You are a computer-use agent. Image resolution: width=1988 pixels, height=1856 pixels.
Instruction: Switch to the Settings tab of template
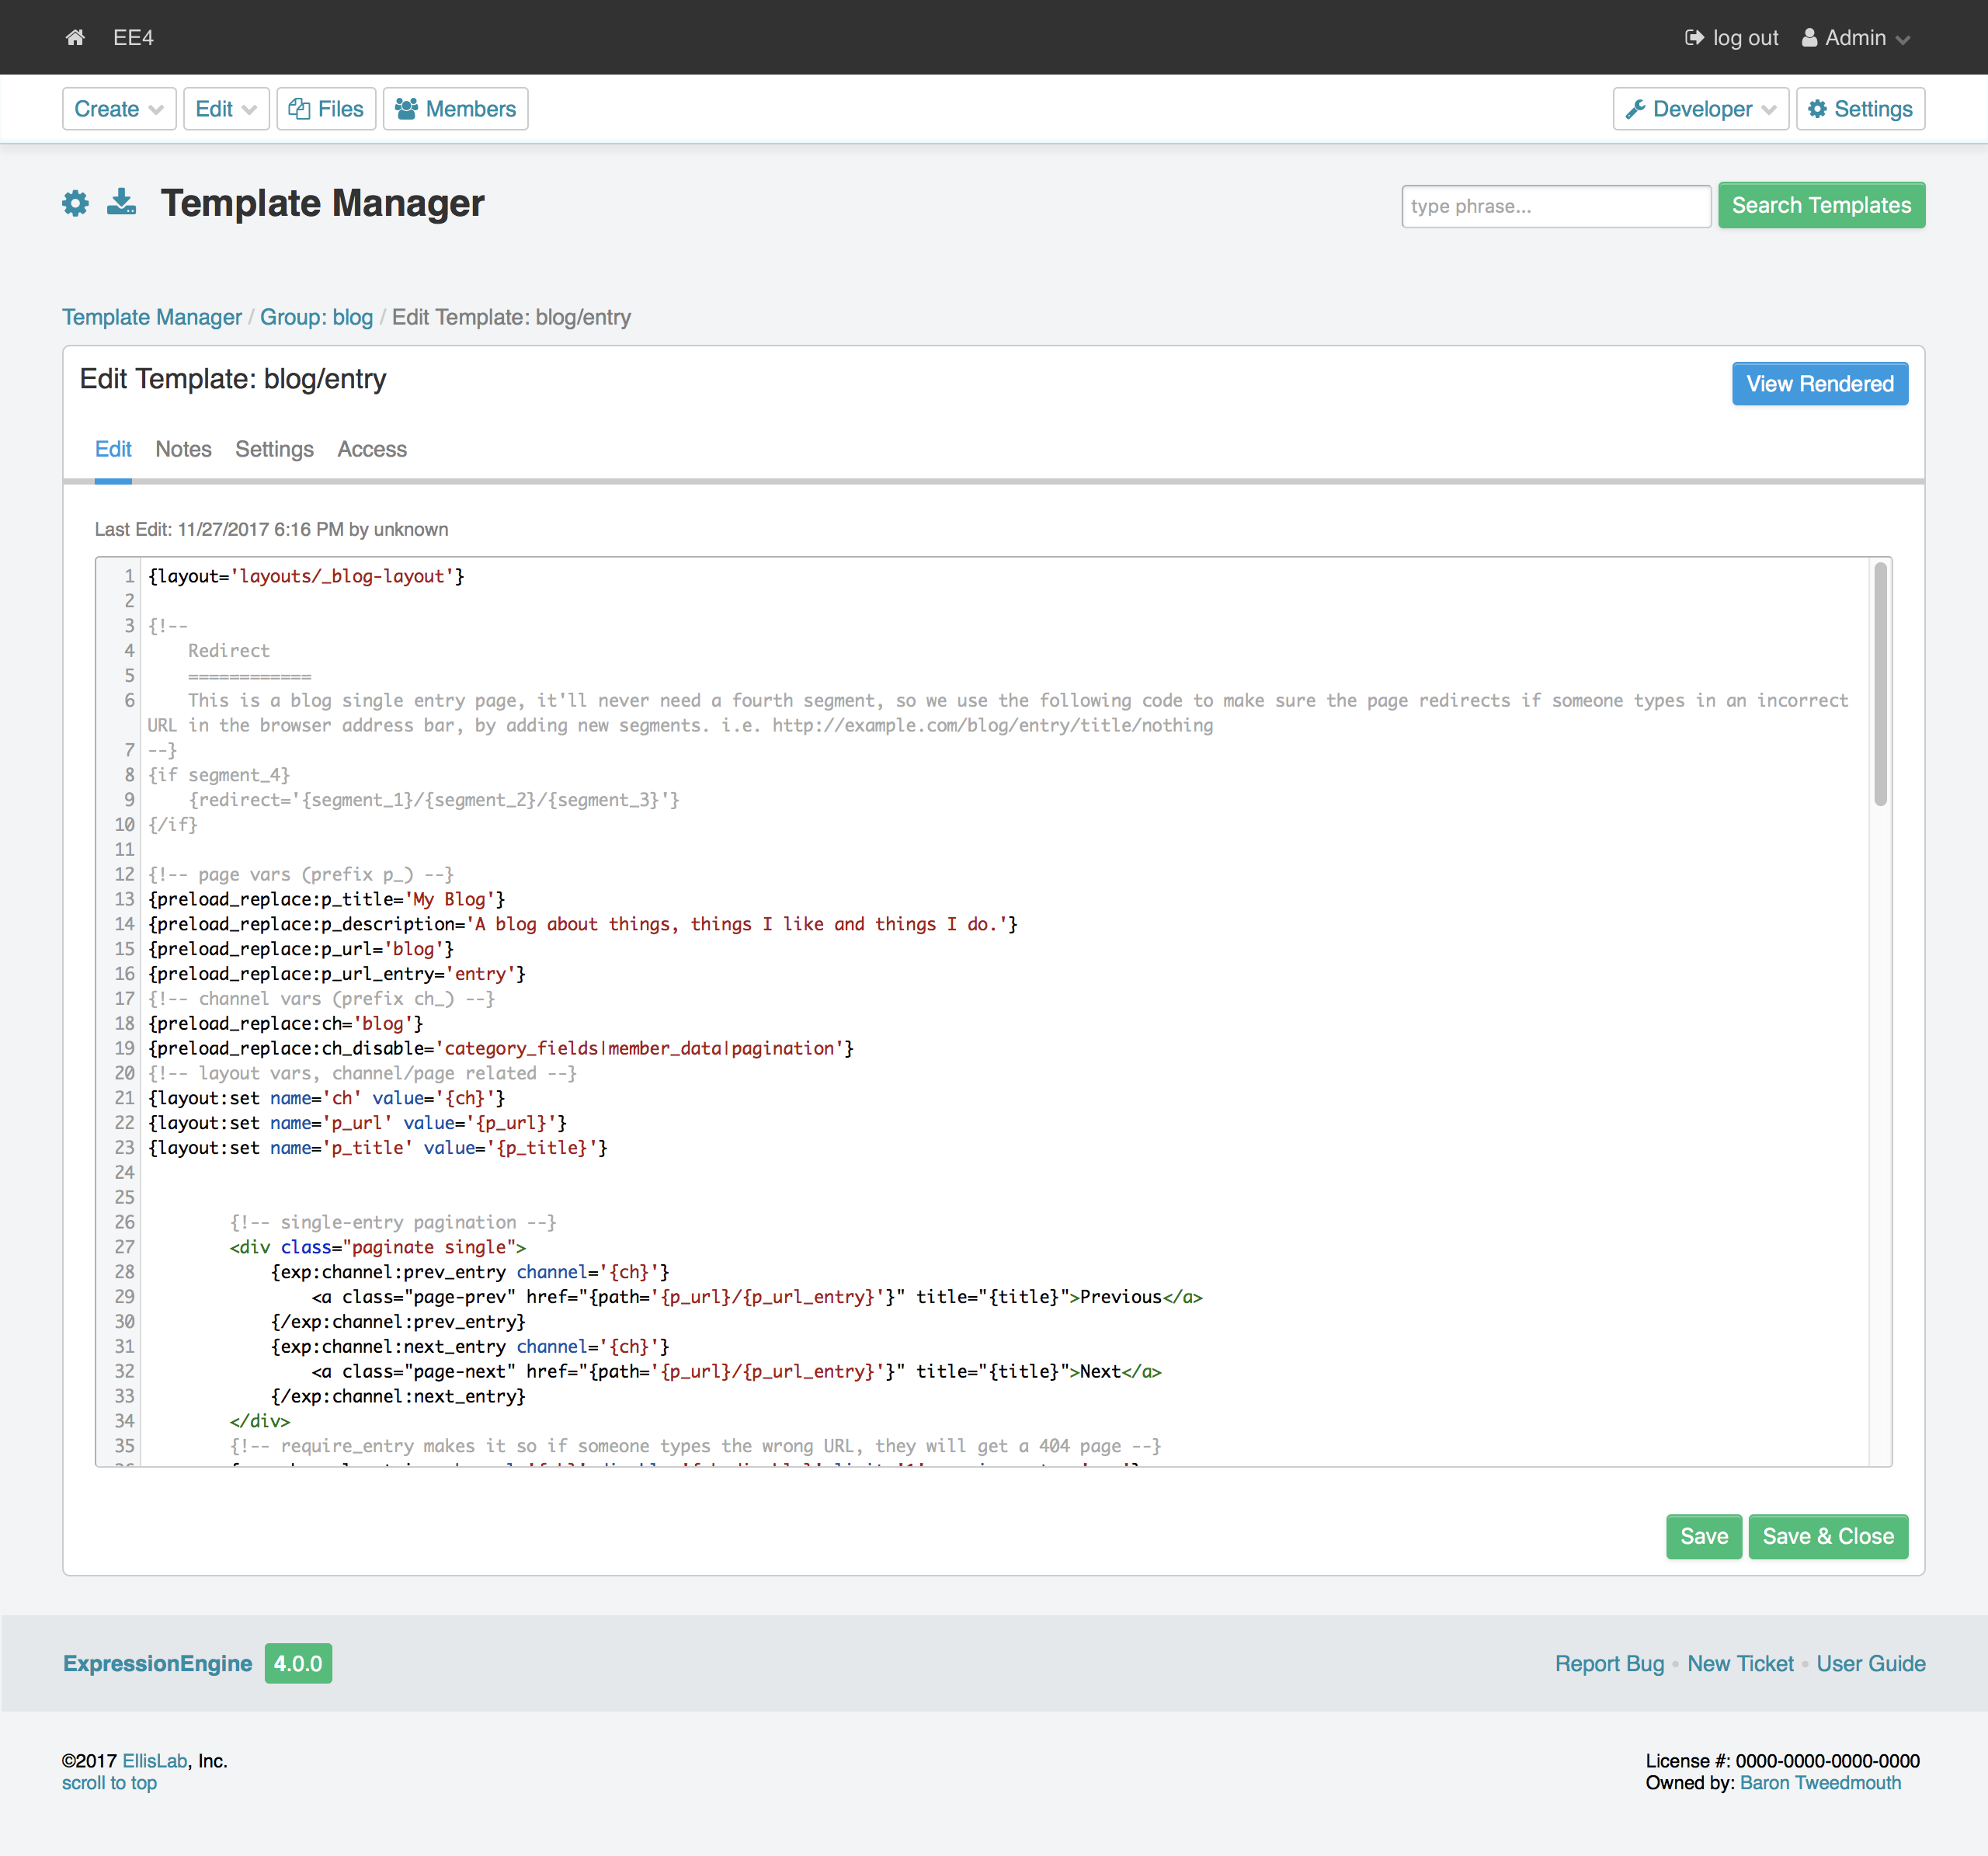274,450
